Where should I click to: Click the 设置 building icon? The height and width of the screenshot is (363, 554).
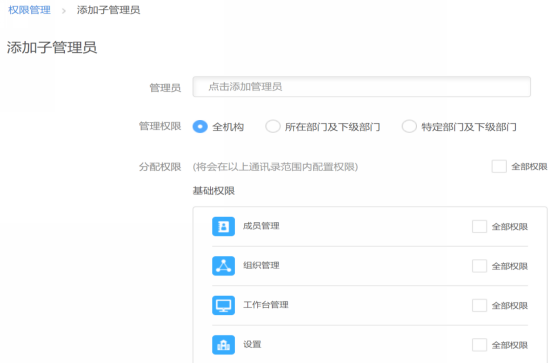pos(223,345)
